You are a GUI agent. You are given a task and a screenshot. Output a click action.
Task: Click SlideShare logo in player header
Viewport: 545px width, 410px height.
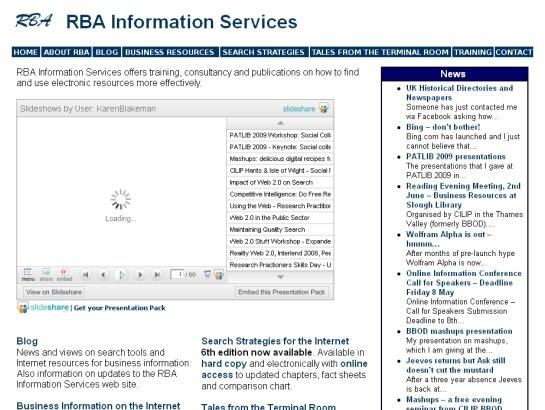pos(305,108)
